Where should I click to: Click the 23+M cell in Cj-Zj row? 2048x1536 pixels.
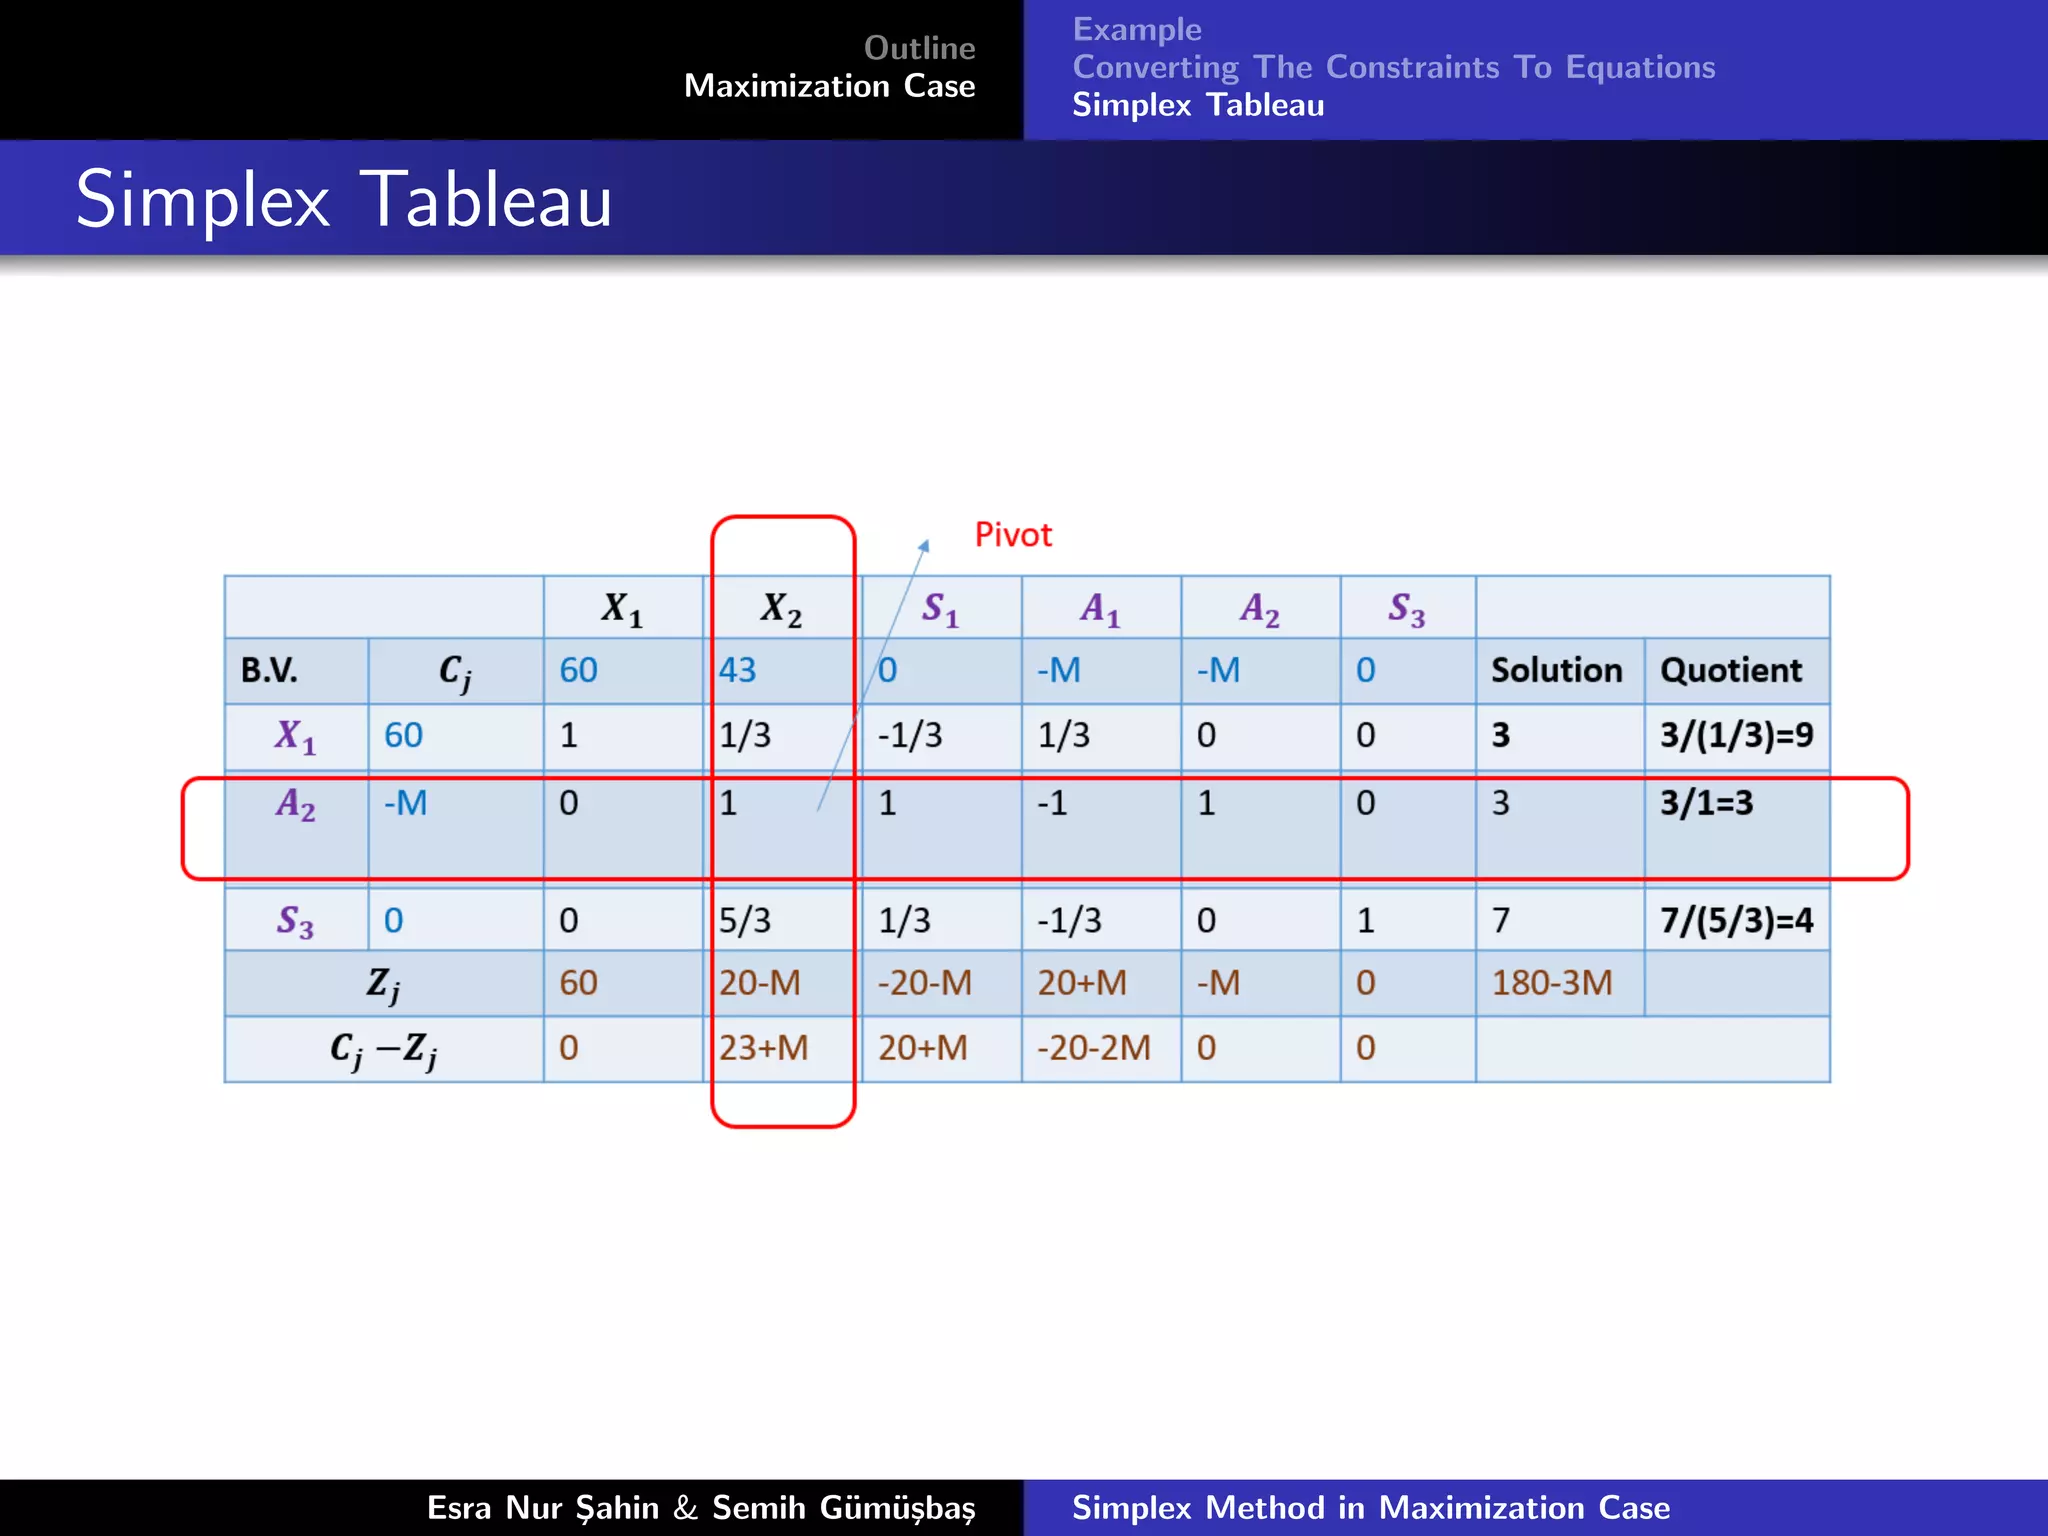click(x=763, y=1048)
